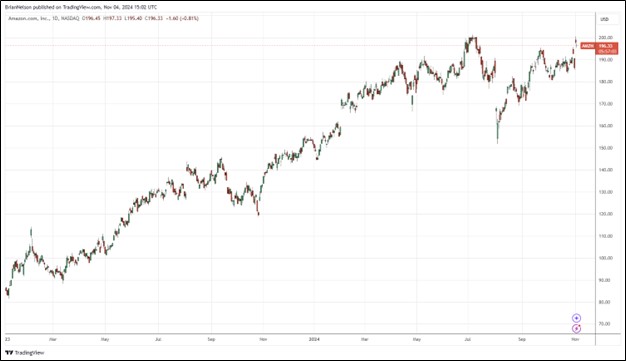626x361 pixels.
Task: Click the pink lightning marker with red dot
Action: click(576, 328)
